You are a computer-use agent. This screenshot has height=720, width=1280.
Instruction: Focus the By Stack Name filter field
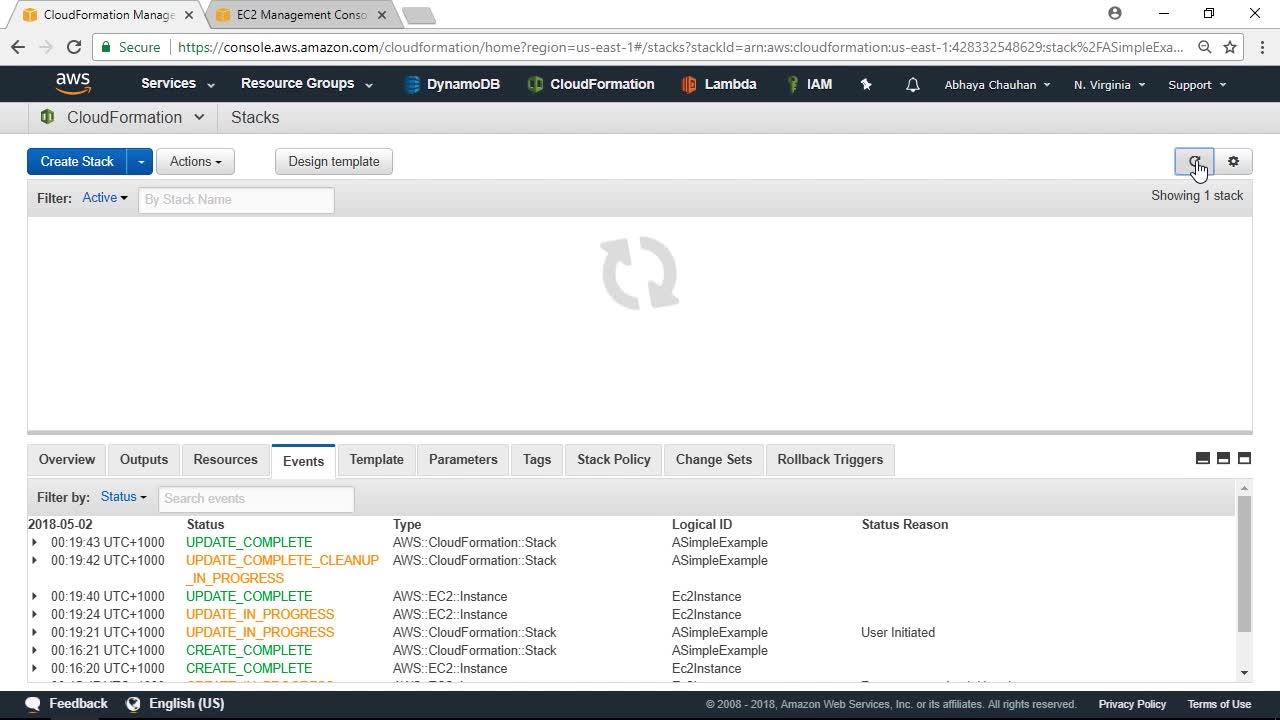click(x=236, y=199)
